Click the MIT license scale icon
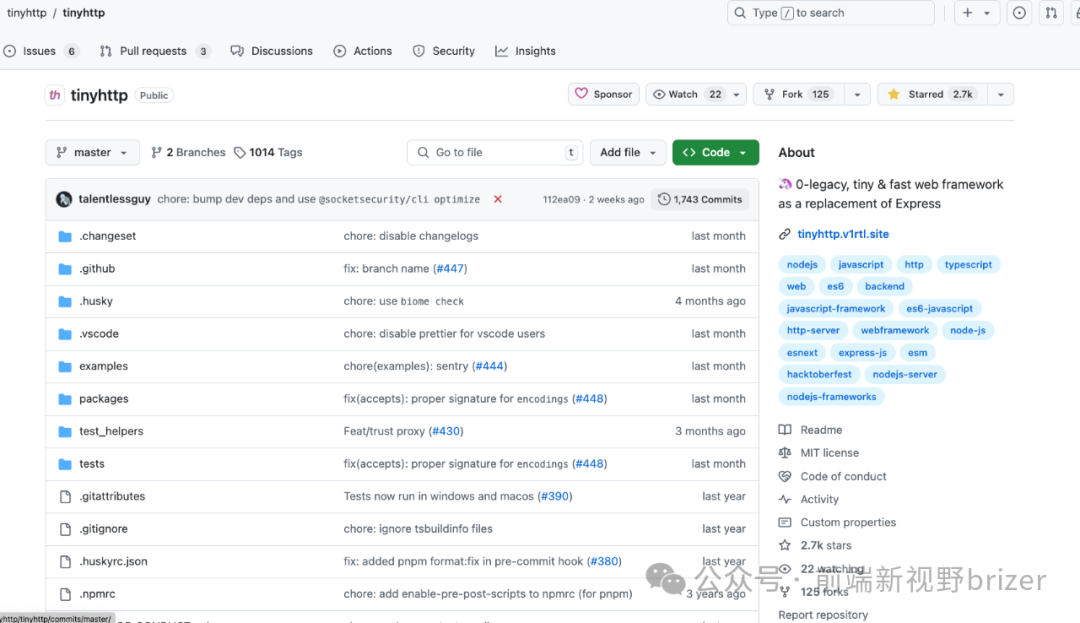The width and height of the screenshot is (1080, 623). coord(785,453)
